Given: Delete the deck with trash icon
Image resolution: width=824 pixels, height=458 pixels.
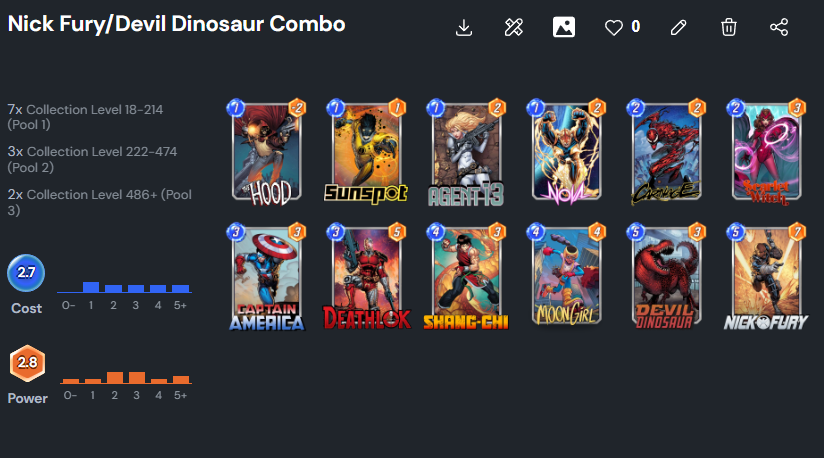Looking at the screenshot, I should [728, 27].
